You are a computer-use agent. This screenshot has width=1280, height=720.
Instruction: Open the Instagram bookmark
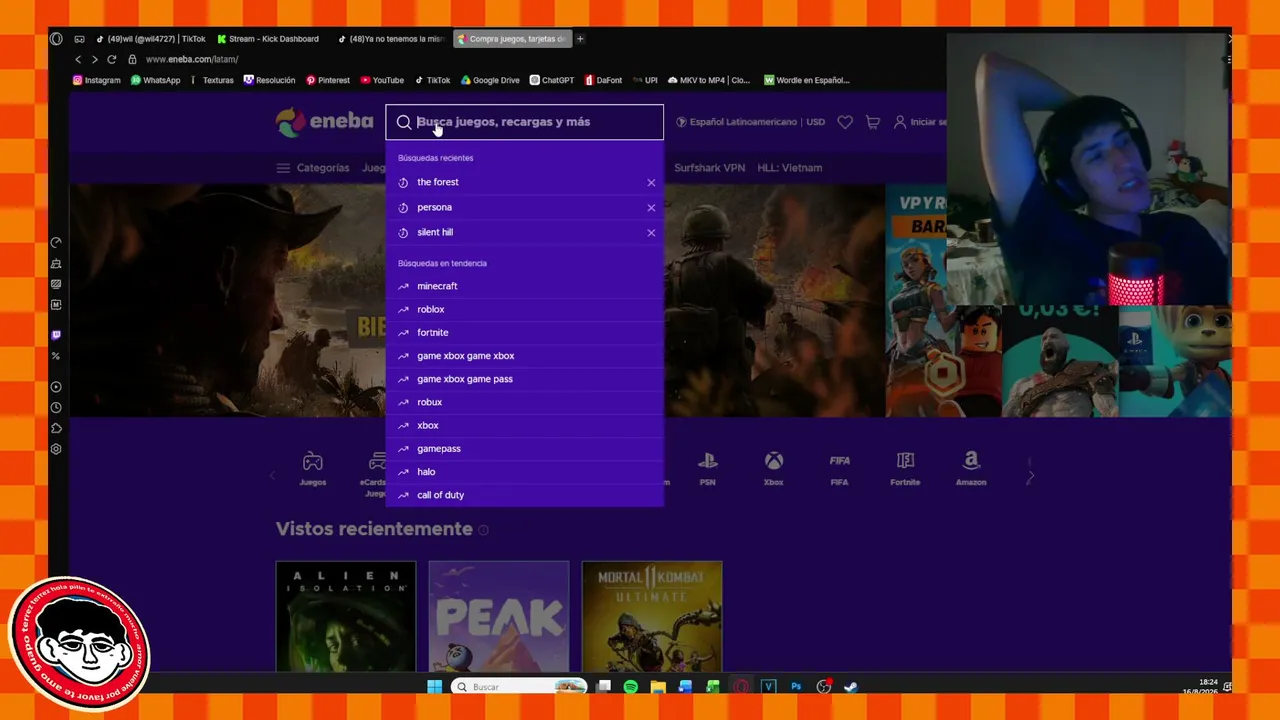(96, 80)
